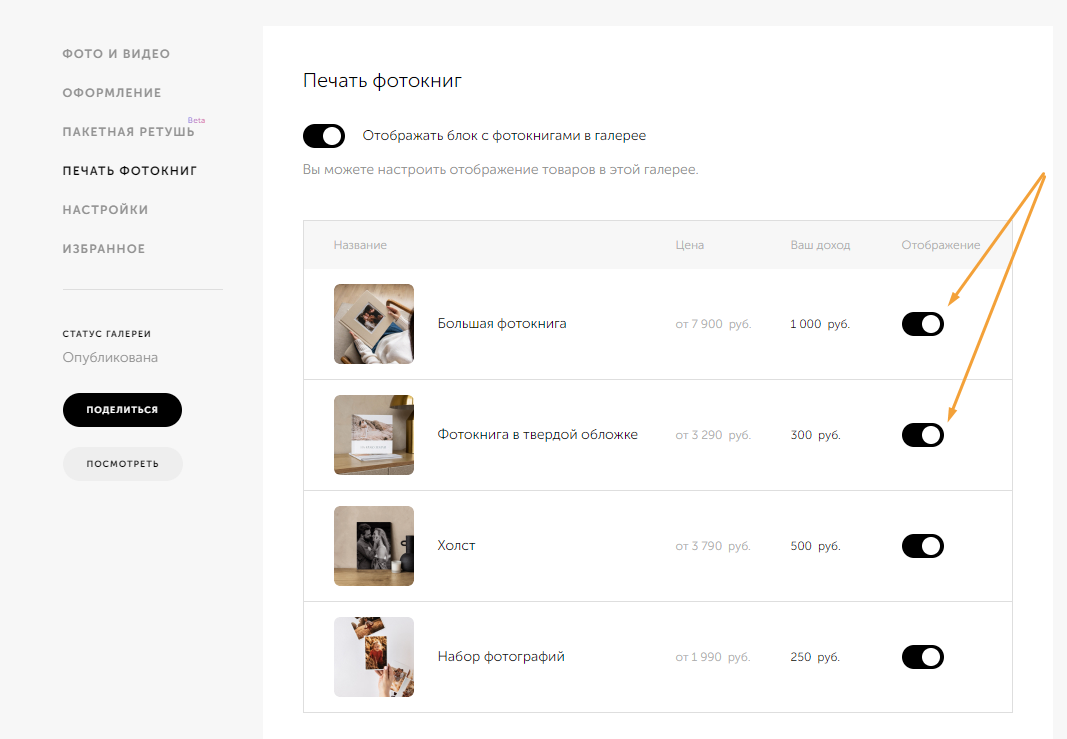This screenshot has width=1067, height=739.
Task: Toggle photobook block display in gallery
Action: click(323, 136)
